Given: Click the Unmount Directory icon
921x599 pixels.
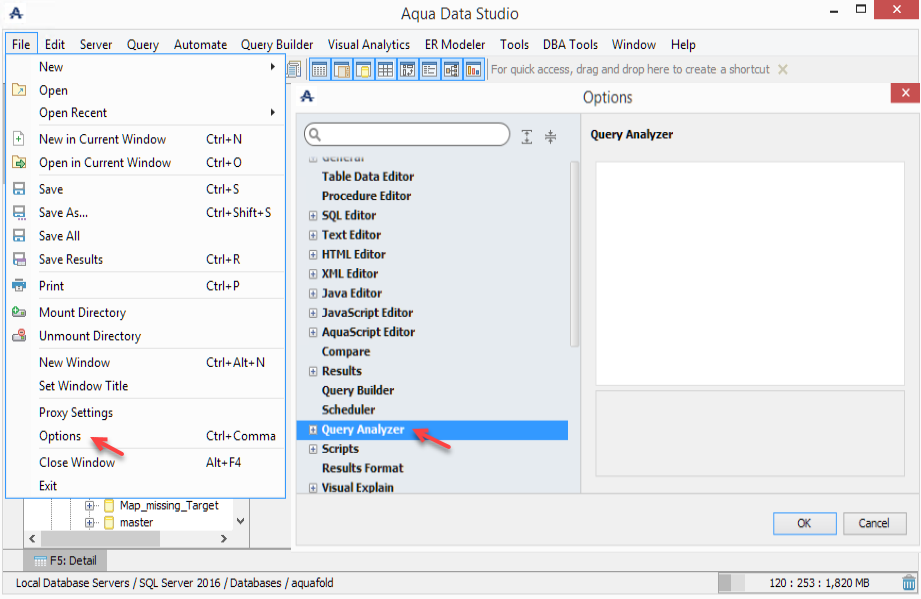Looking at the screenshot, I should point(19,335).
